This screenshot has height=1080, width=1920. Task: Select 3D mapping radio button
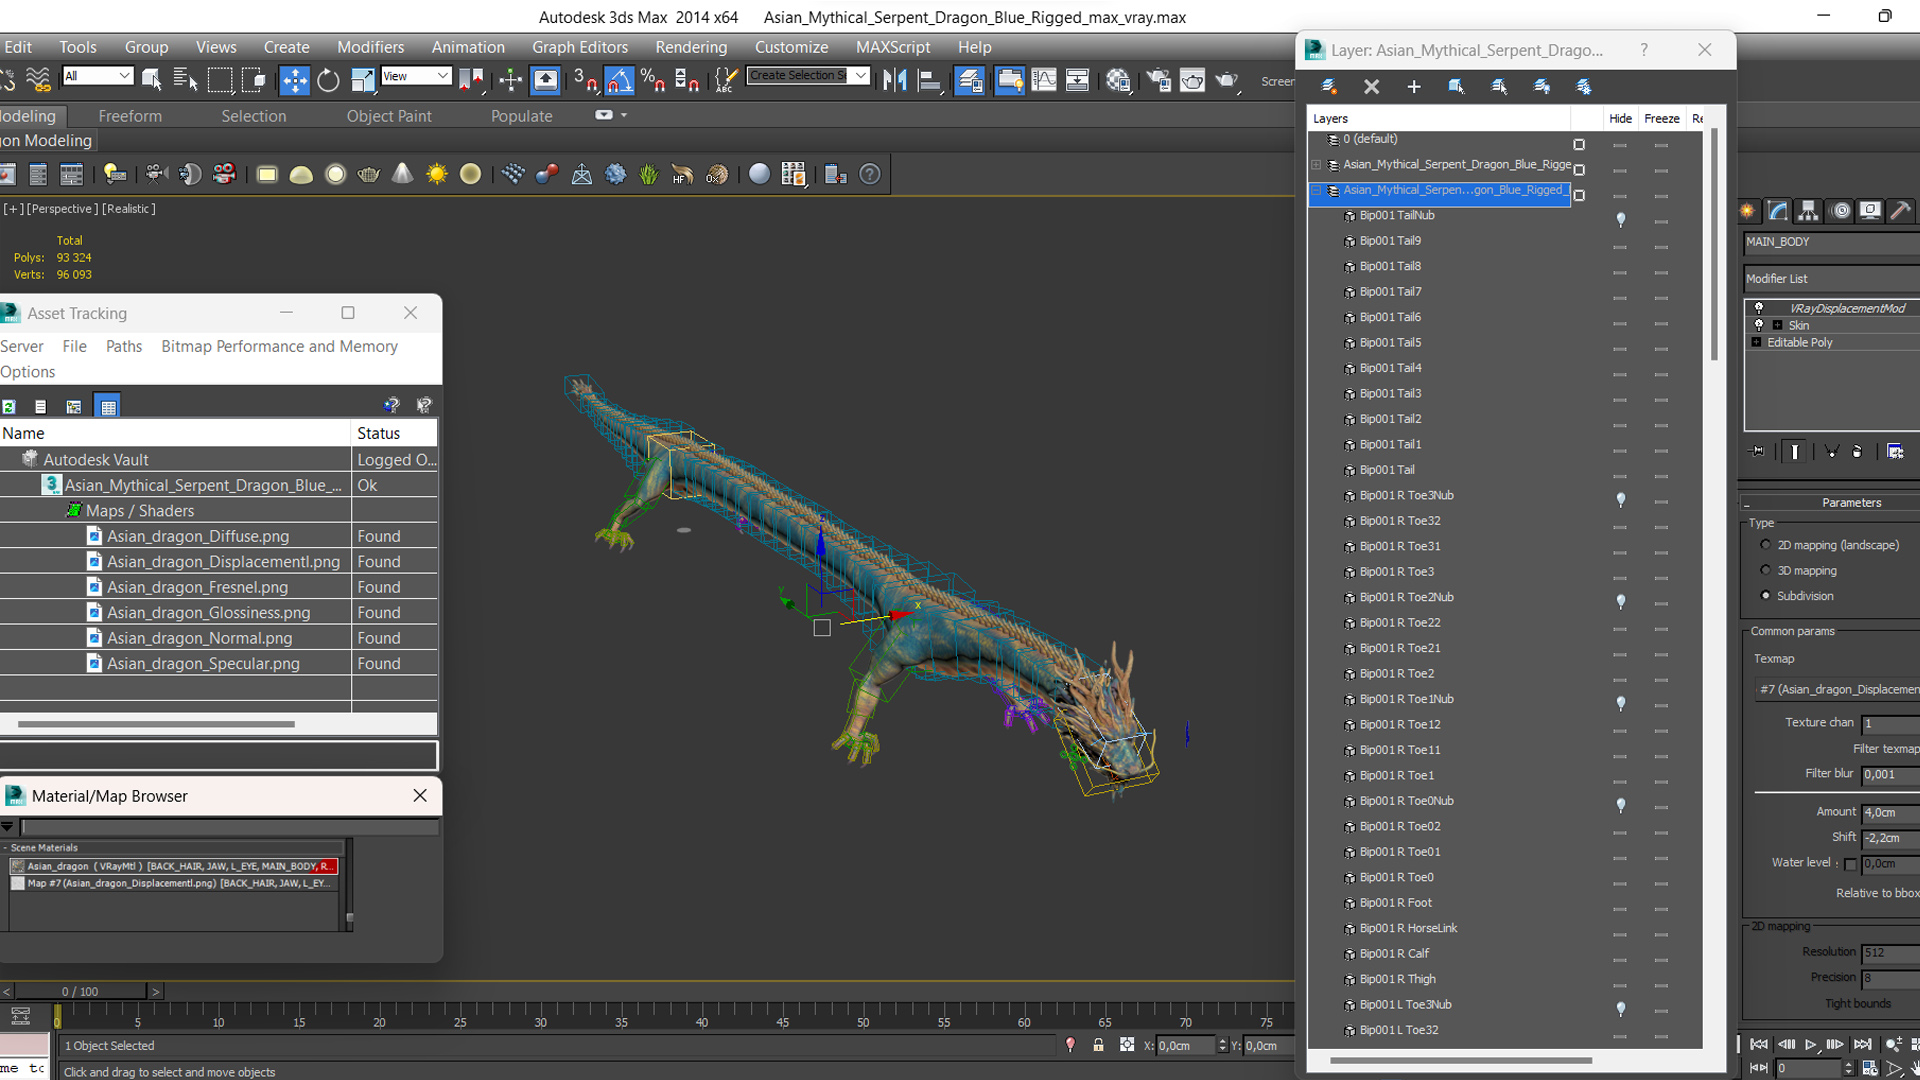coord(1765,570)
